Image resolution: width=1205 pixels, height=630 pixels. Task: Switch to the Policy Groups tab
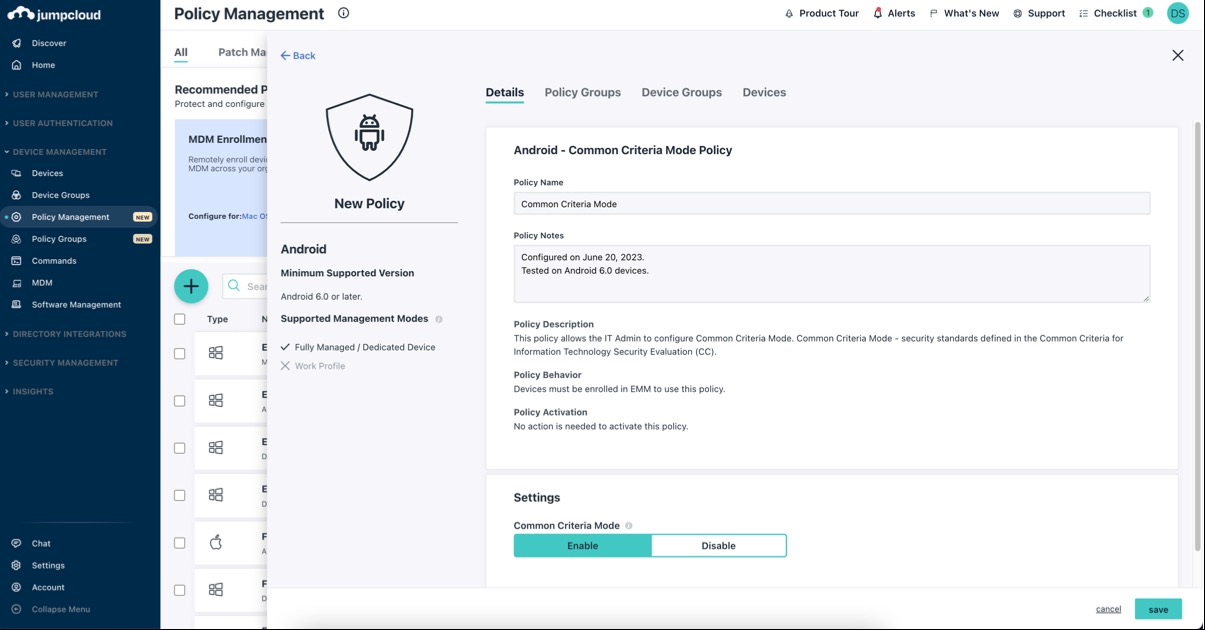tap(582, 92)
